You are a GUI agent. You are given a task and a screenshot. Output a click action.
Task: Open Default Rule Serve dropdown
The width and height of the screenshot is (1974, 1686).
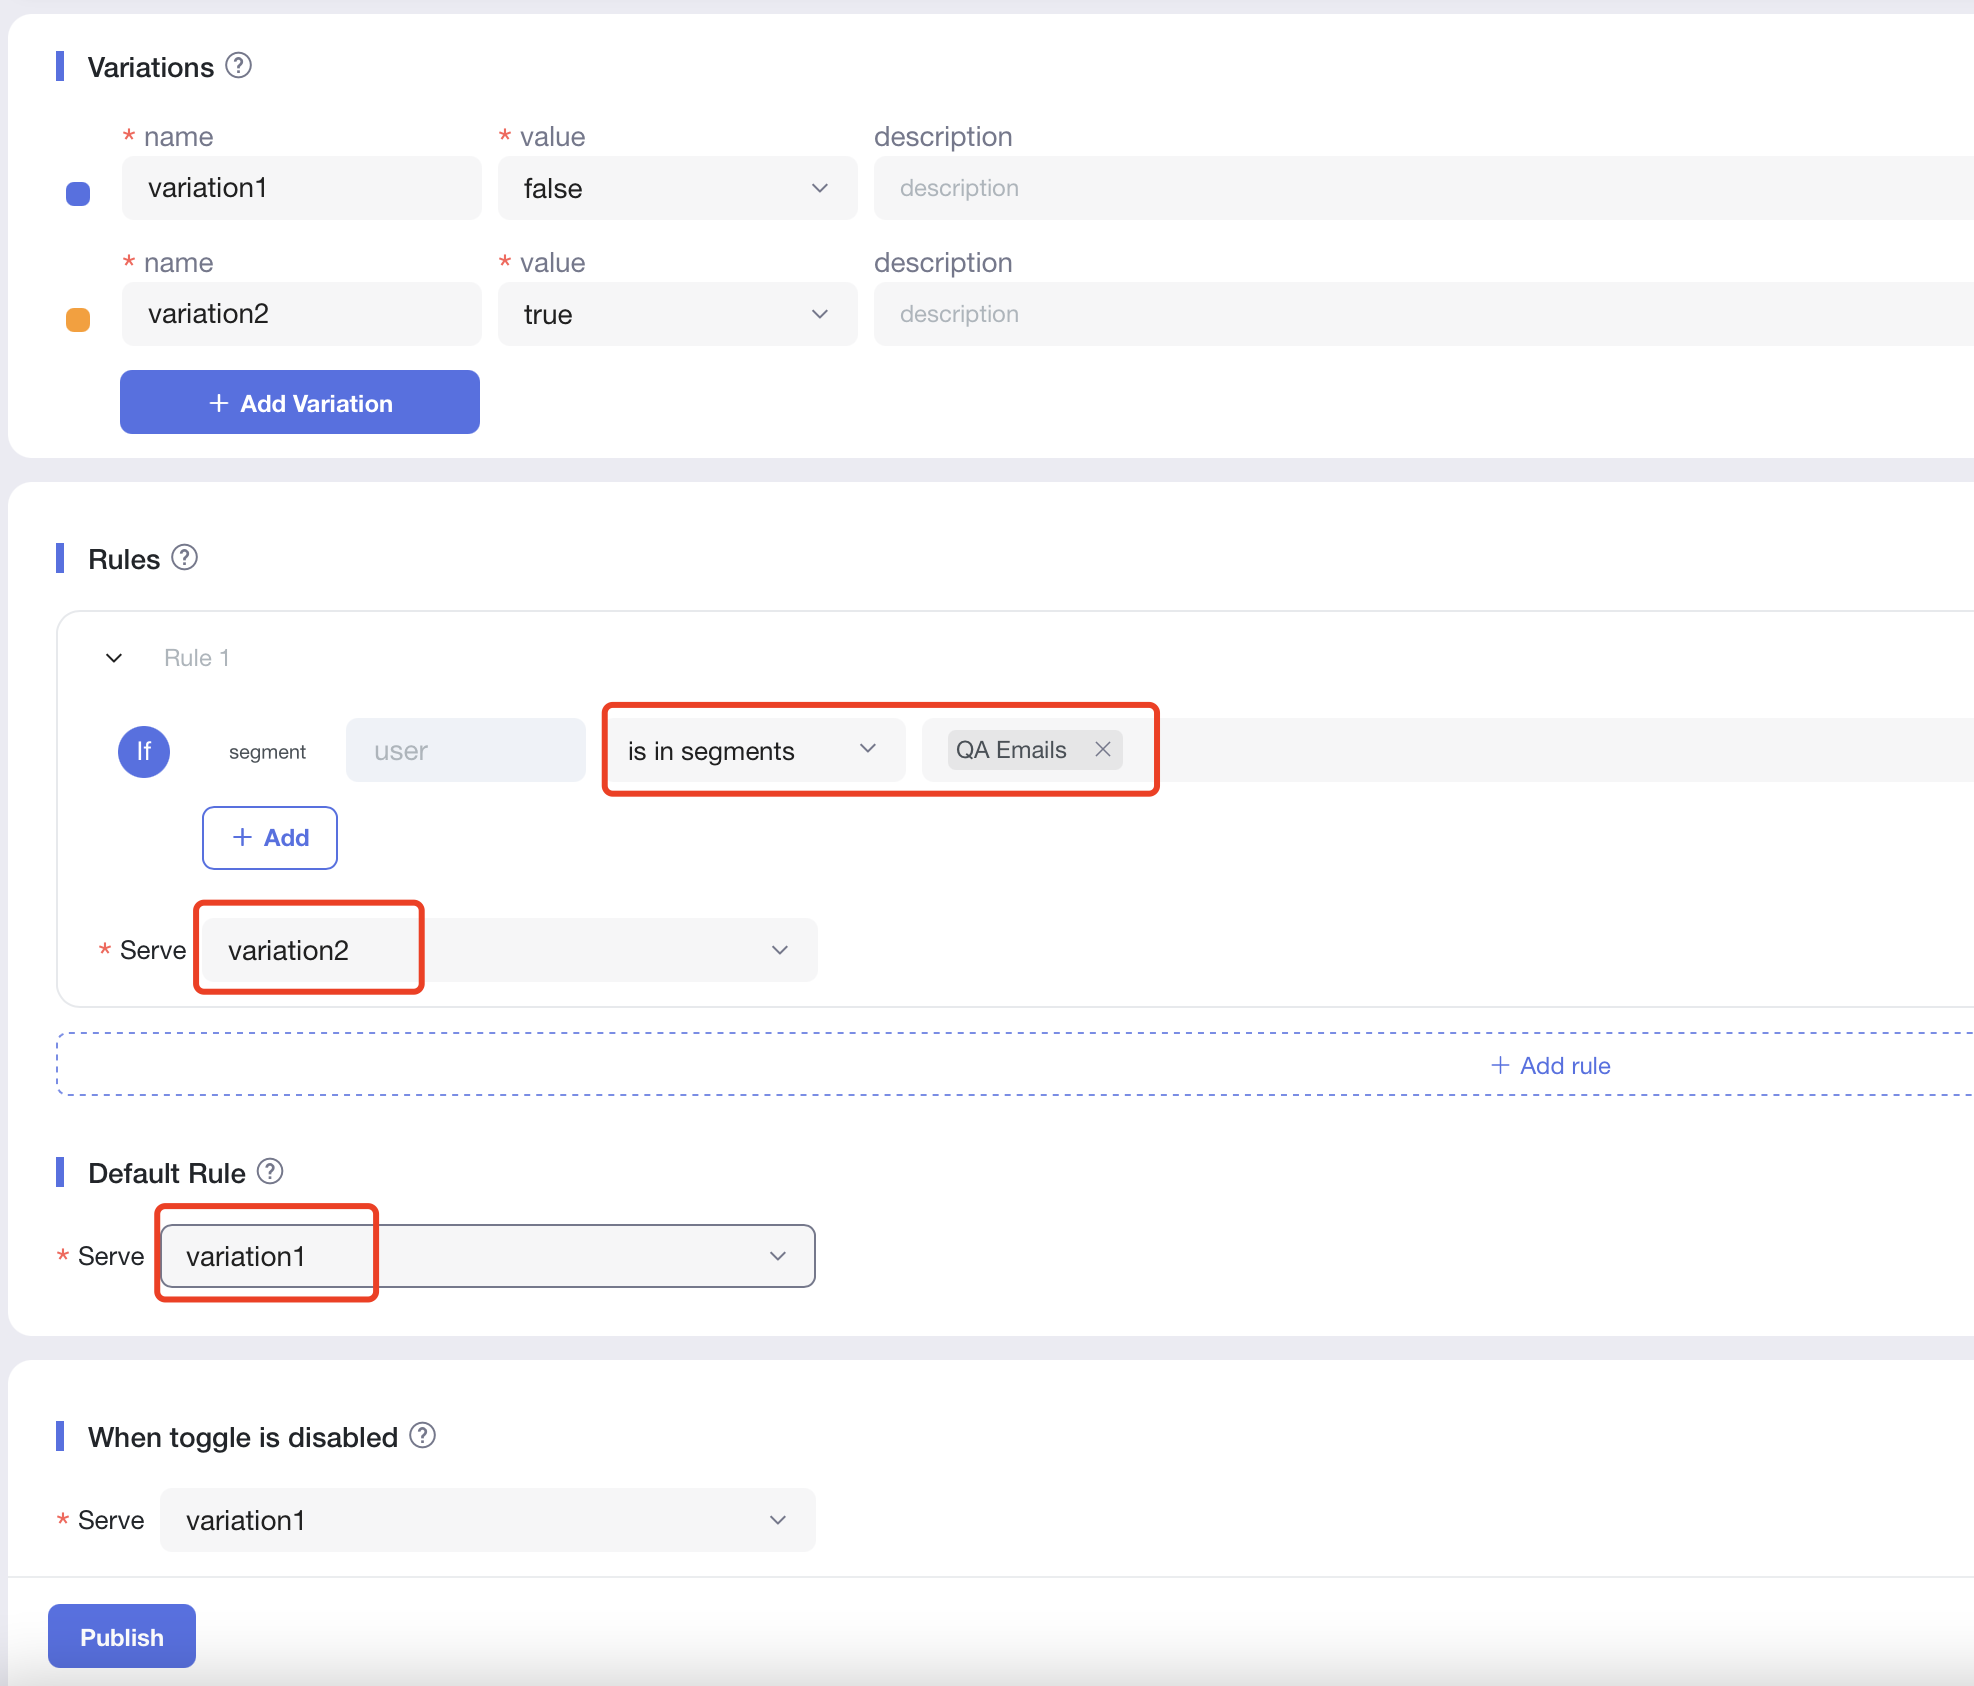[488, 1255]
